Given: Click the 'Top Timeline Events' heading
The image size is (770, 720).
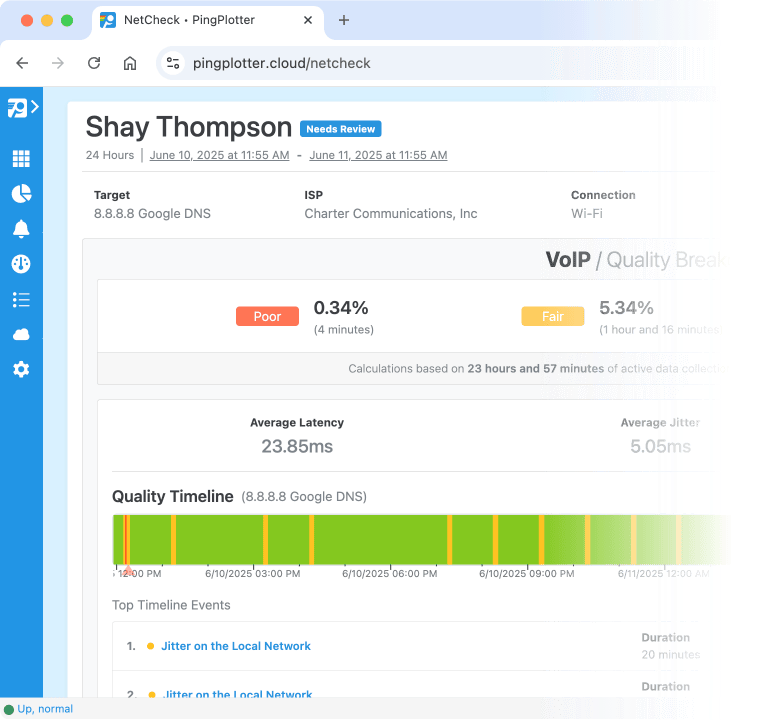Looking at the screenshot, I should point(171,605).
